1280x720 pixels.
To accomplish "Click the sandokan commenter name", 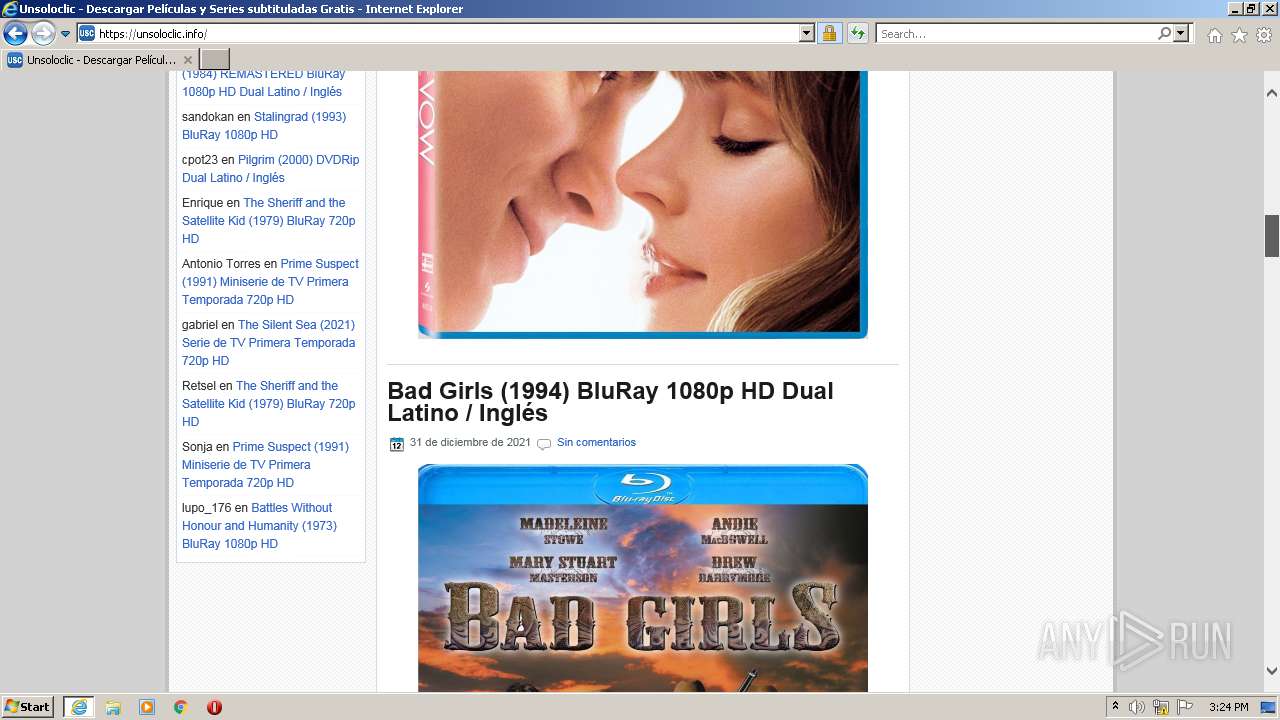I will coord(208,117).
